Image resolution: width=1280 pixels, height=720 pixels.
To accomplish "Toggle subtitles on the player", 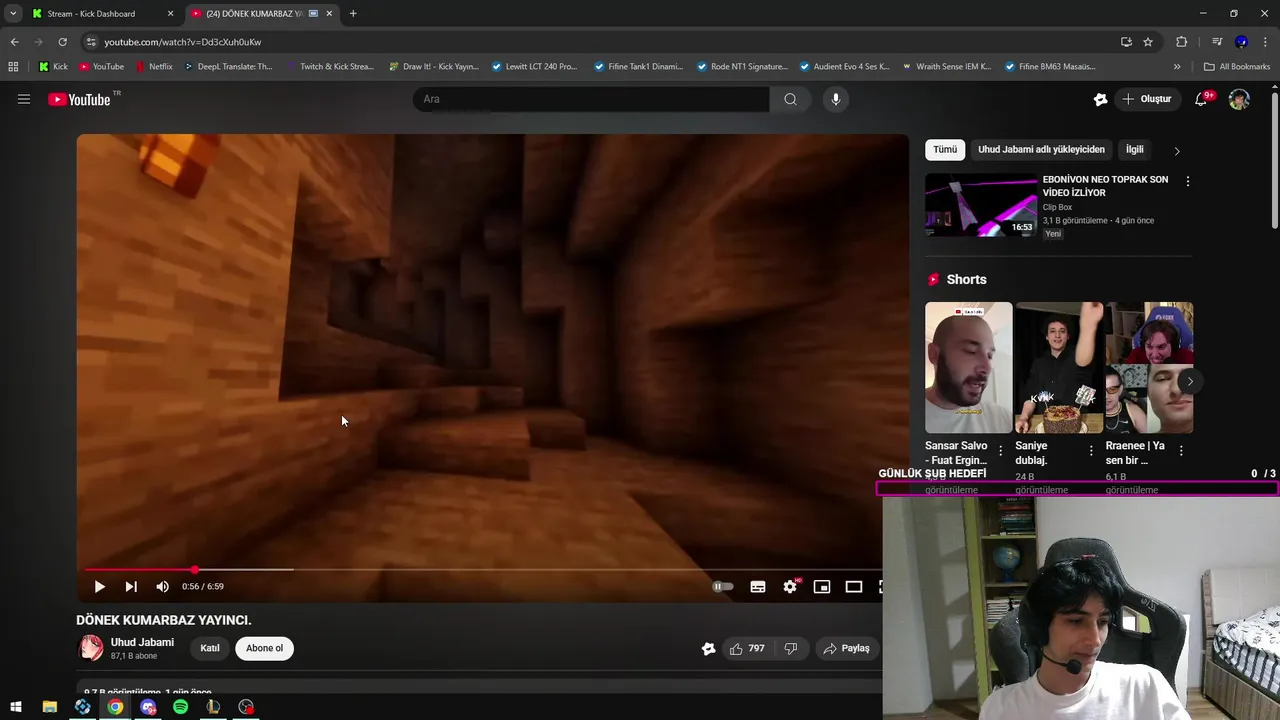I will [x=758, y=587].
